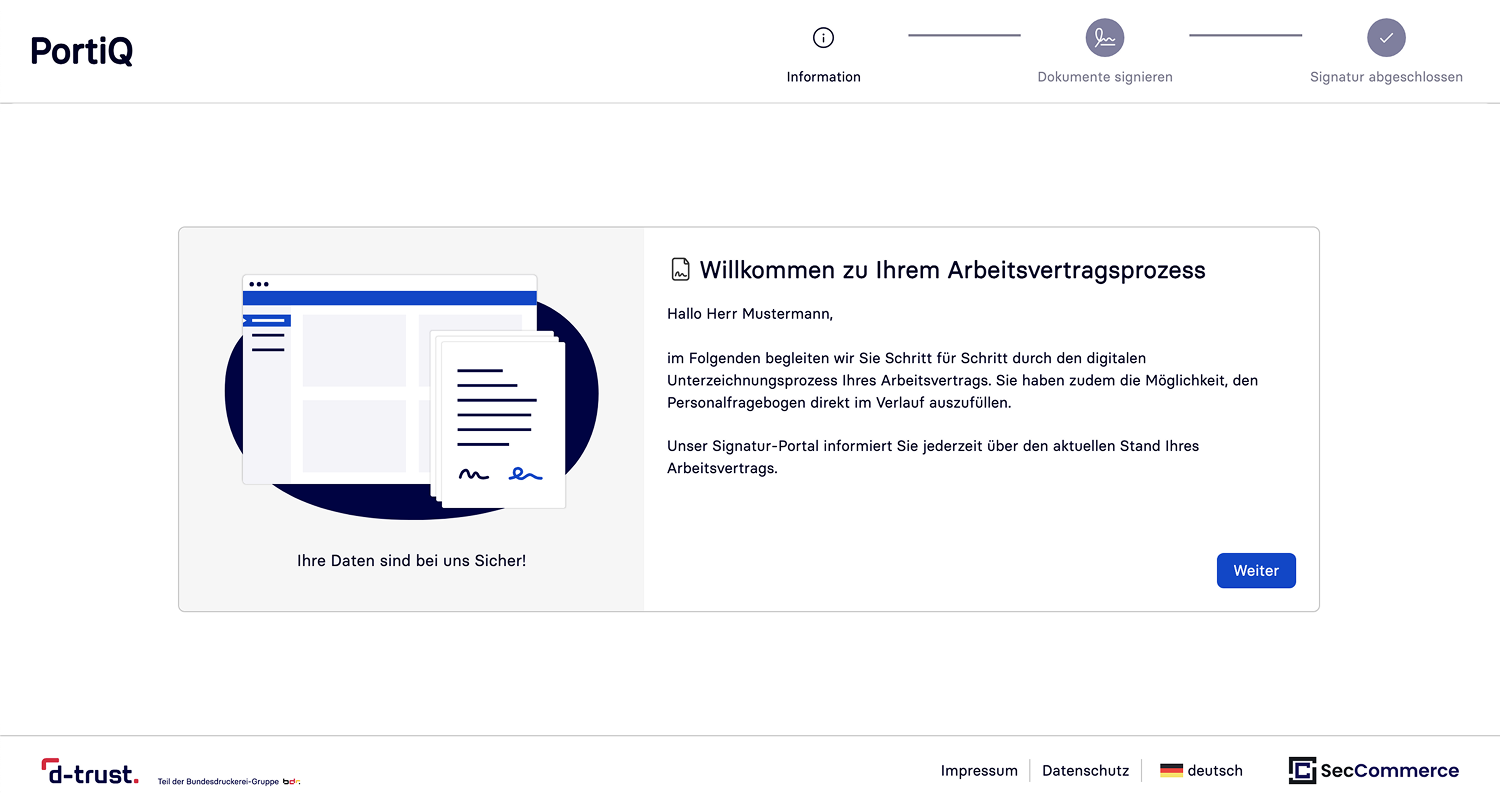Screen dimensions: 1500x803
Task: Go to the Signatur abgeschlossen step label
Action: click(x=1386, y=77)
